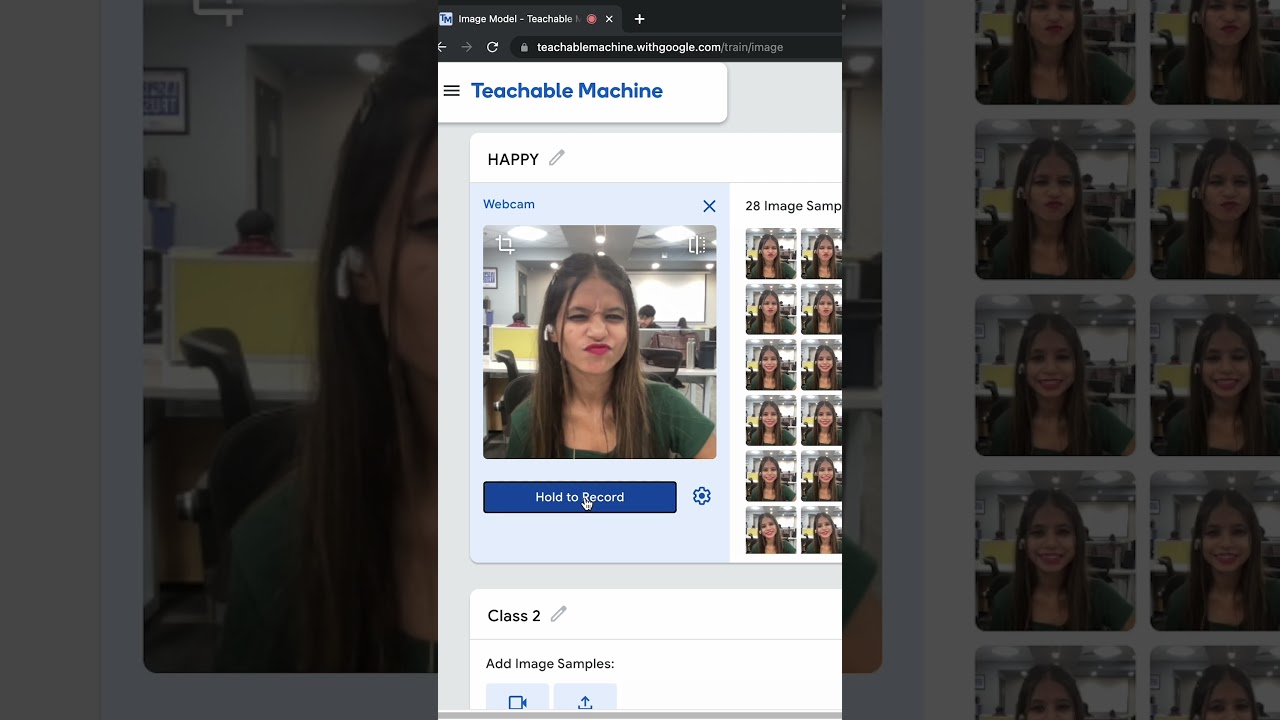Reload the Teachable Machine page
1280x720 pixels.
click(492, 47)
